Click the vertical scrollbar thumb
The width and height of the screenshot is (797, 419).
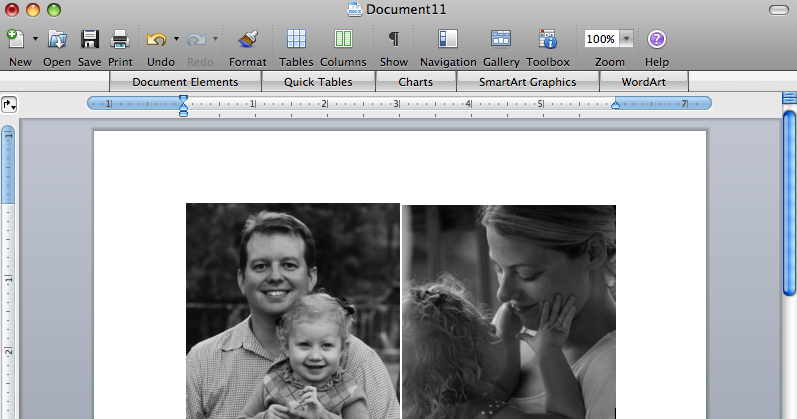click(x=789, y=203)
